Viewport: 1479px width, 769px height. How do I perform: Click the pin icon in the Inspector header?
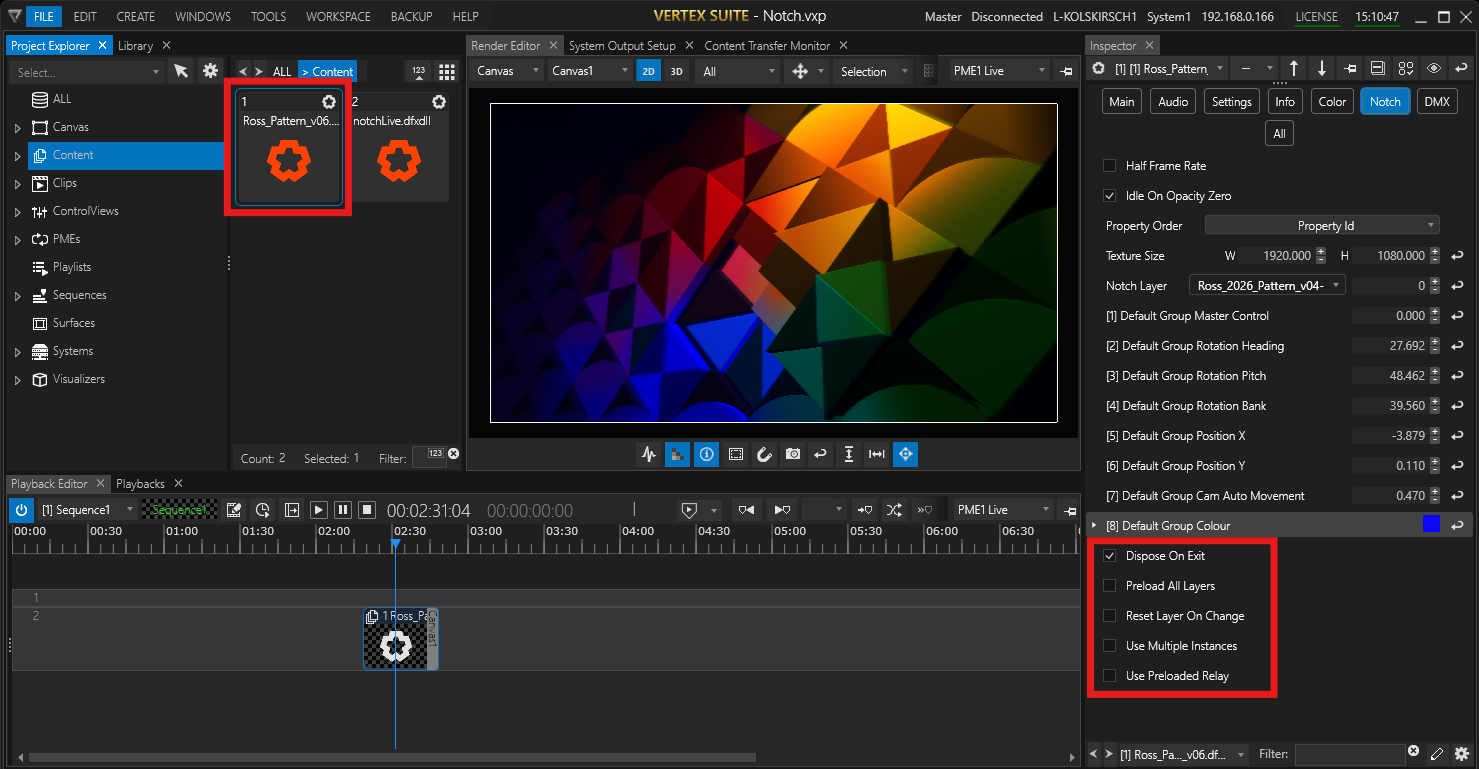pos(1350,68)
